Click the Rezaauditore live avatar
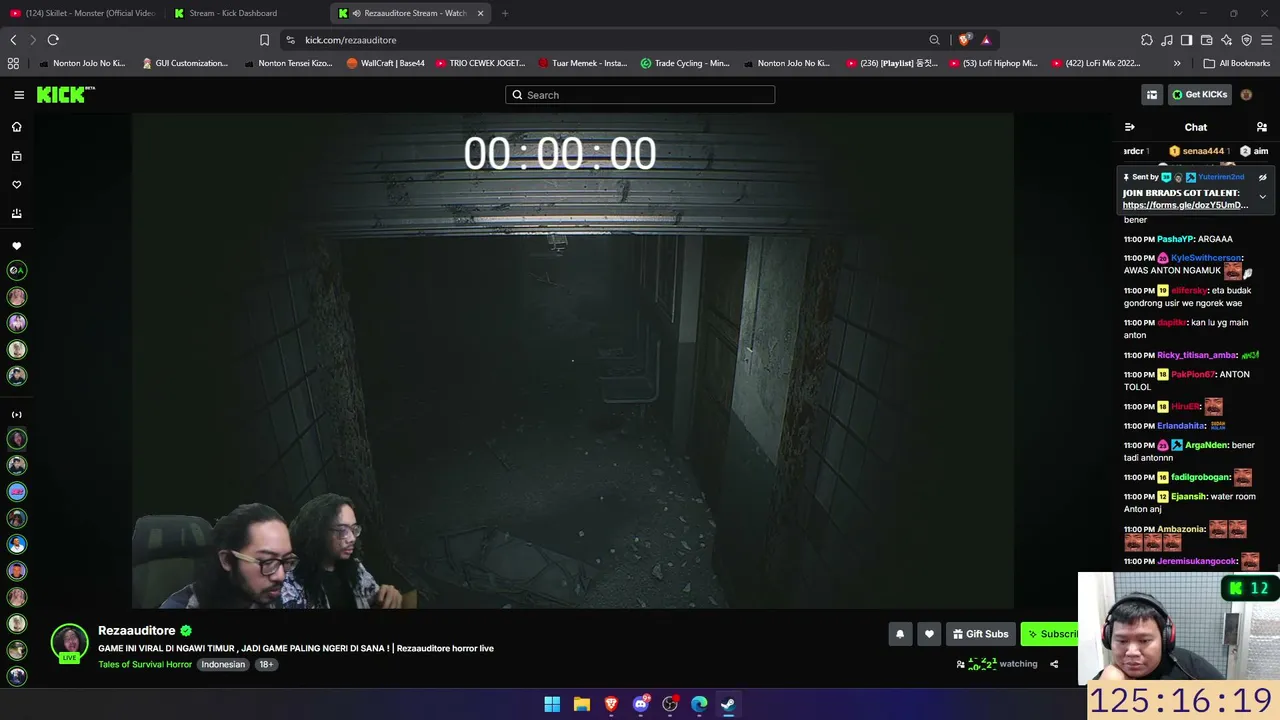Image resolution: width=1280 pixels, height=720 pixels. (x=70, y=643)
